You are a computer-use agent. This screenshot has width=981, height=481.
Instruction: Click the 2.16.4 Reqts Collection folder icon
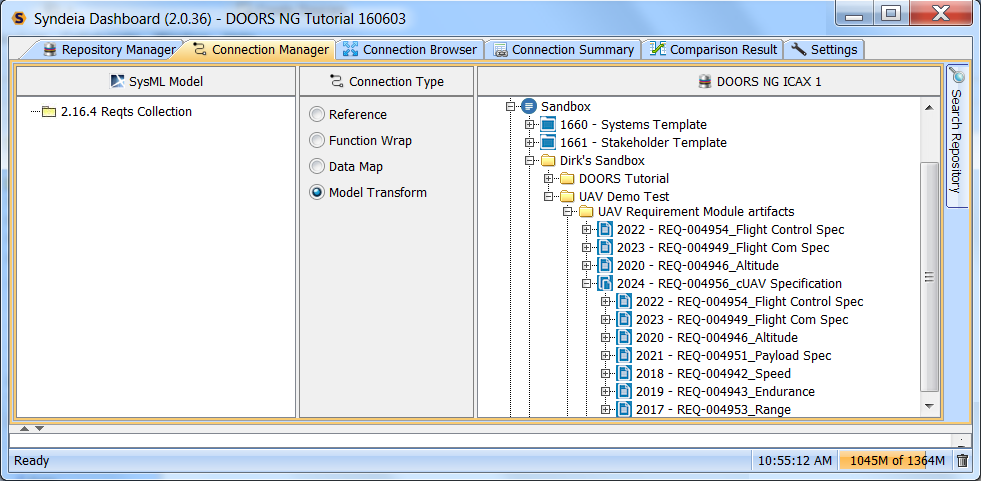point(49,112)
